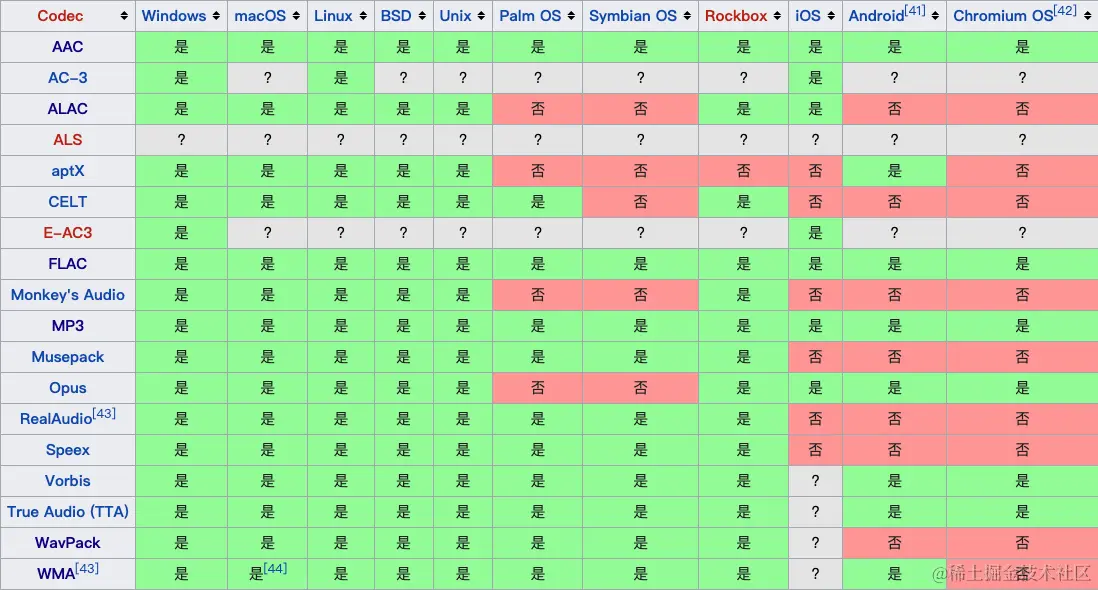Sort by iOS column arrows
Screen dimensions: 1098x590
pos(831,16)
